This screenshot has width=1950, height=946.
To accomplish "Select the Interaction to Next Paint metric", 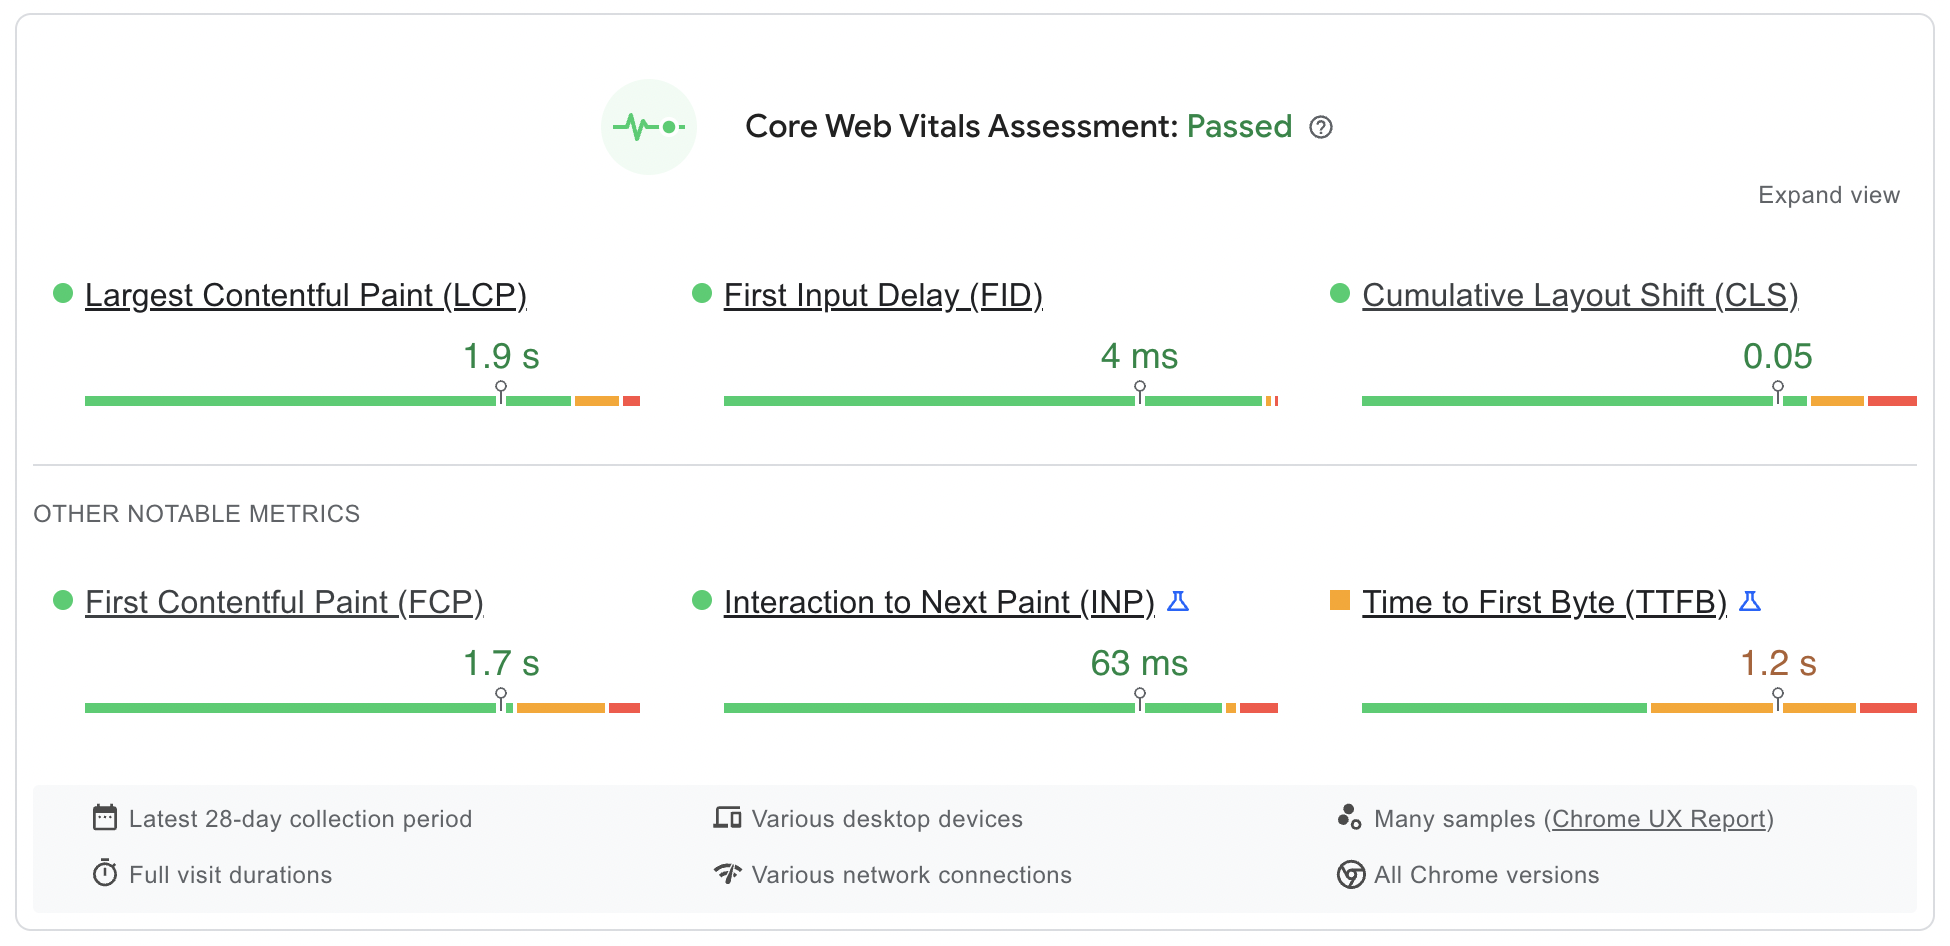I will (940, 602).
